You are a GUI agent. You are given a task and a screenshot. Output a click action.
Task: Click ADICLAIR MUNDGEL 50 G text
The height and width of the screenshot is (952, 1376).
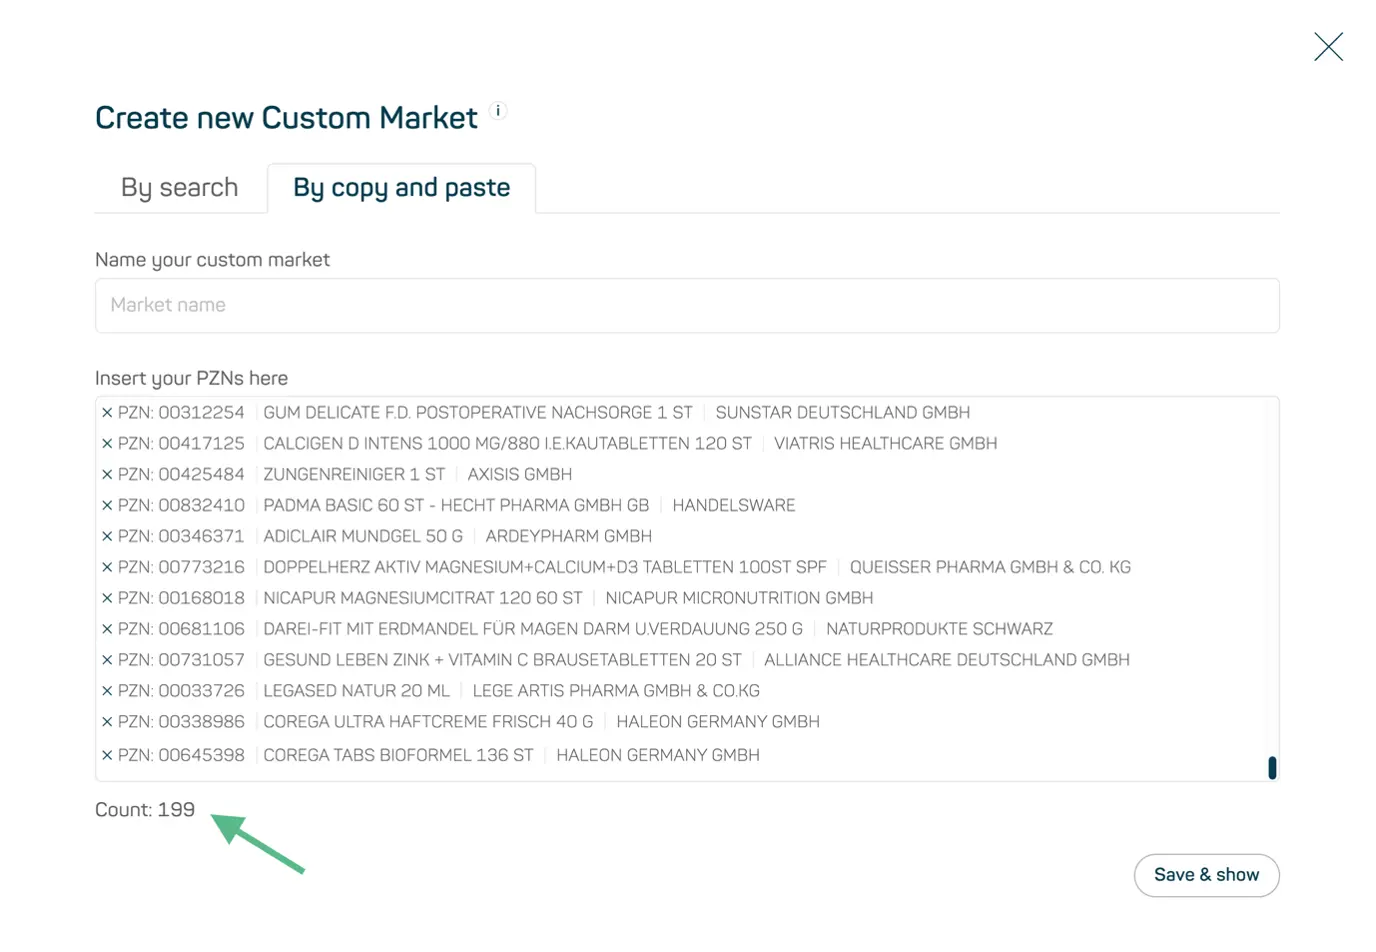coord(363,537)
